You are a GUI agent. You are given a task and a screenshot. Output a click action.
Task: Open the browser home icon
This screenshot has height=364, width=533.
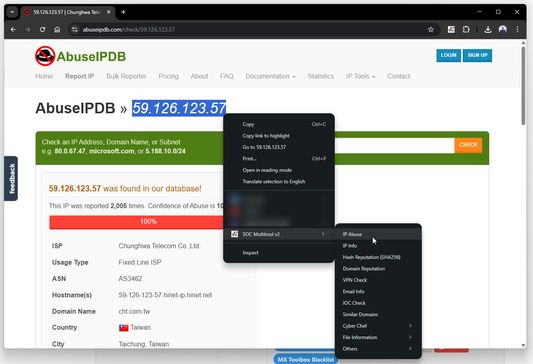57,30
